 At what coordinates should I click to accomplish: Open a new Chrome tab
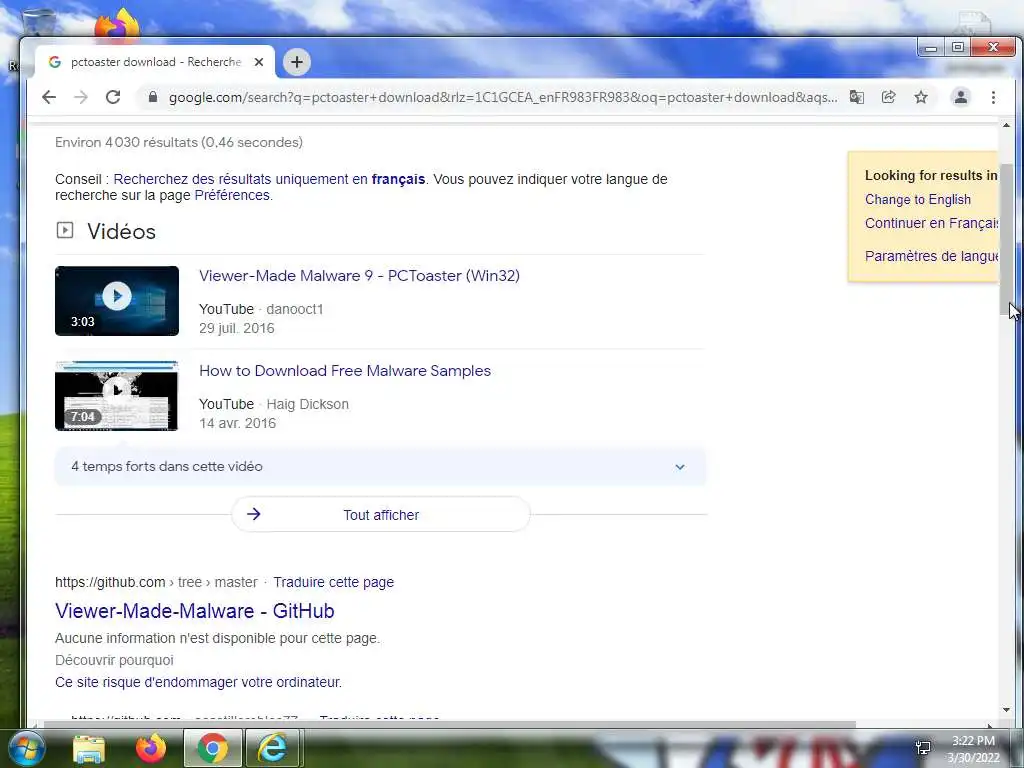point(296,62)
